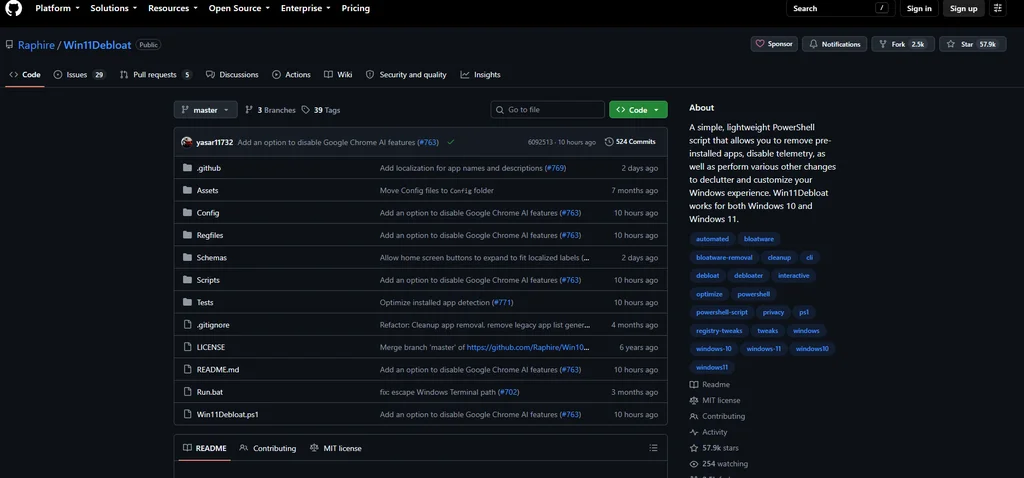Click the Config folder icon

coord(187,213)
